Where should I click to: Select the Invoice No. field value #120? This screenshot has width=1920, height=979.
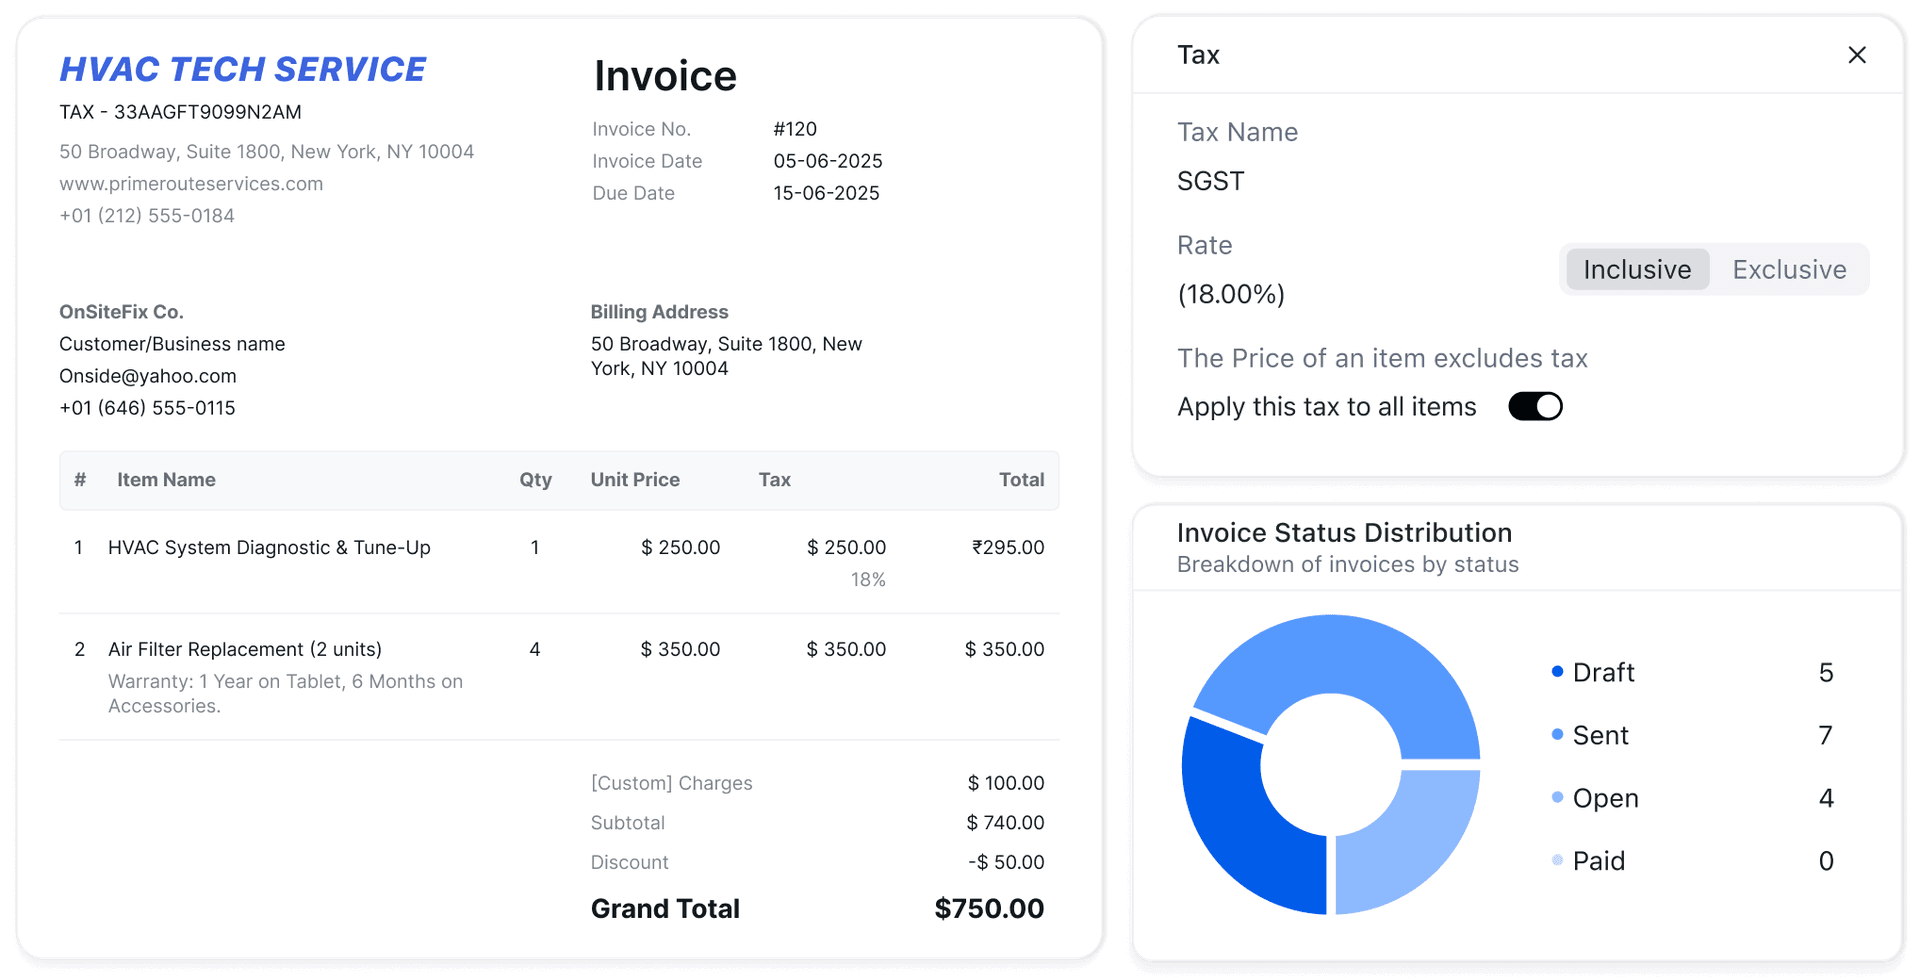(x=795, y=129)
